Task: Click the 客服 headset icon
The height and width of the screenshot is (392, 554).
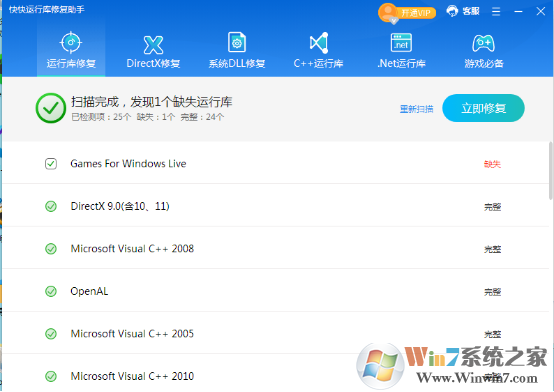Action: click(x=452, y=11)
